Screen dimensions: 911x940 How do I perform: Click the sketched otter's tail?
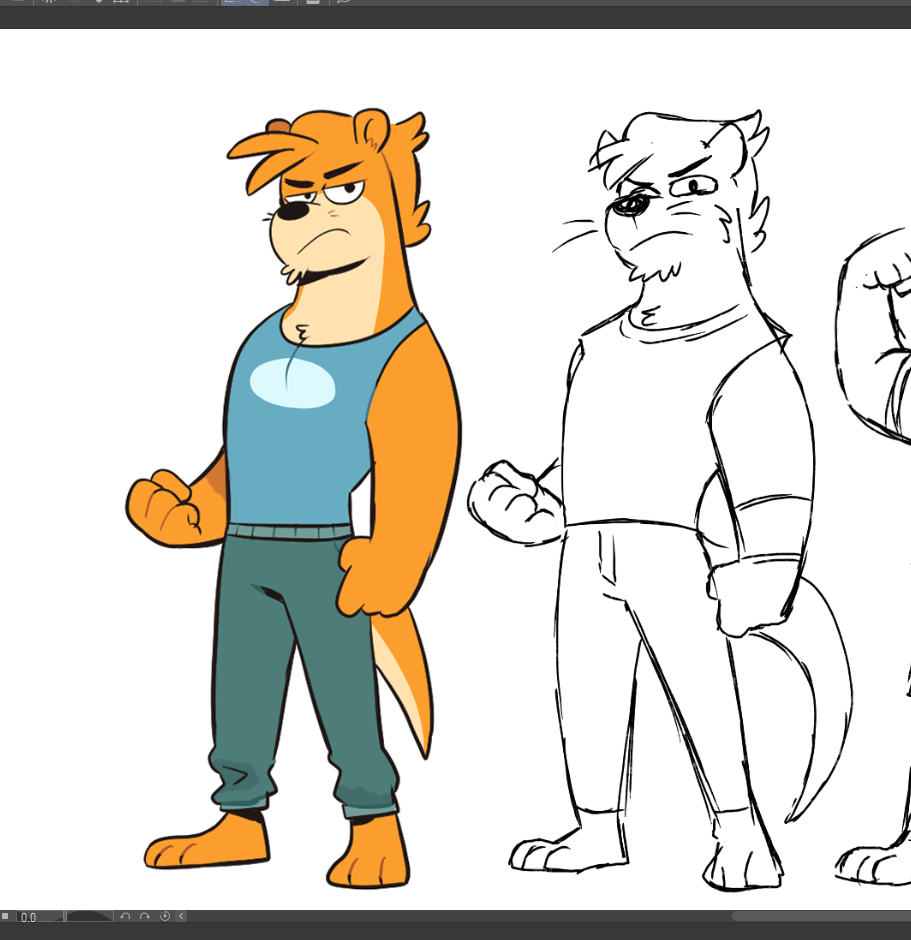point(820,720)
